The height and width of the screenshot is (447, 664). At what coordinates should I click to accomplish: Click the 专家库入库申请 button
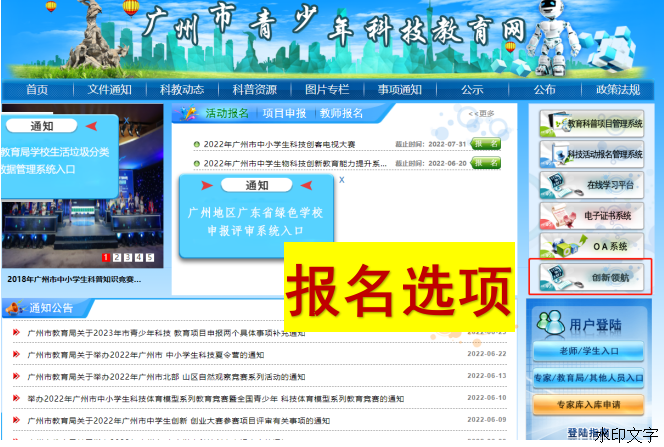[589, 405]
